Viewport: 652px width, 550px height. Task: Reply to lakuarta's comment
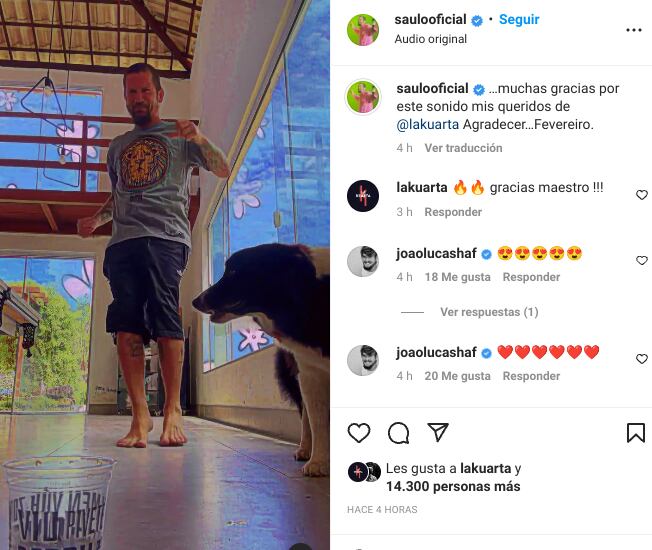point(453,212)
